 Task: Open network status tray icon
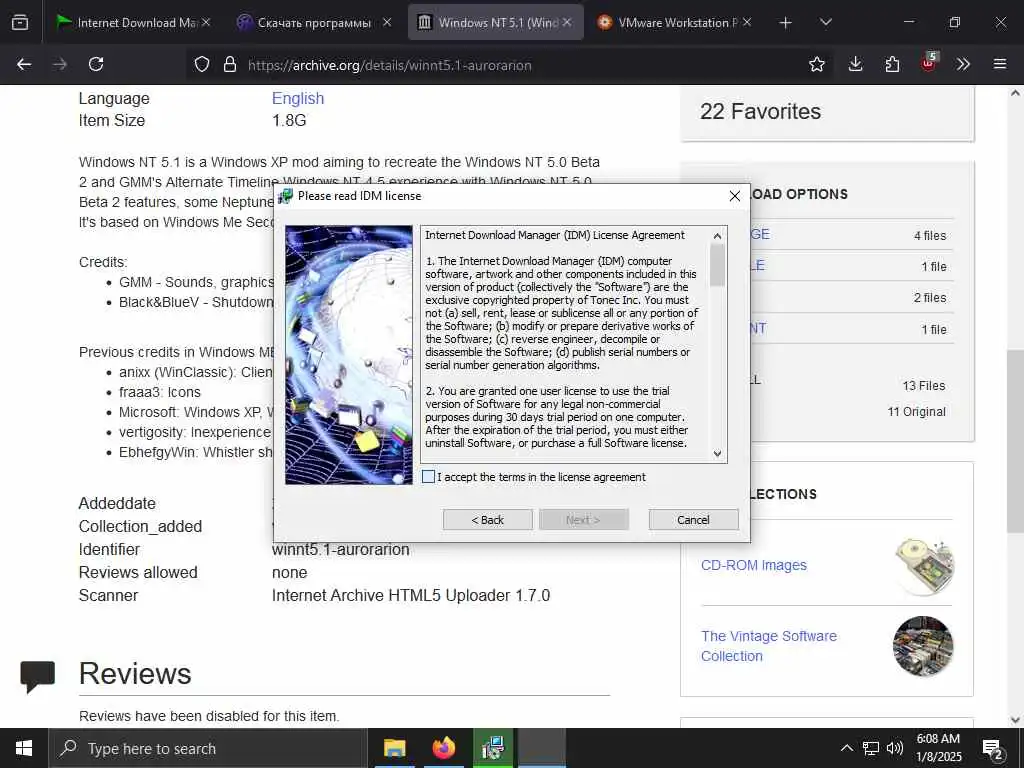pyautogui.click(x=871, y=748)
